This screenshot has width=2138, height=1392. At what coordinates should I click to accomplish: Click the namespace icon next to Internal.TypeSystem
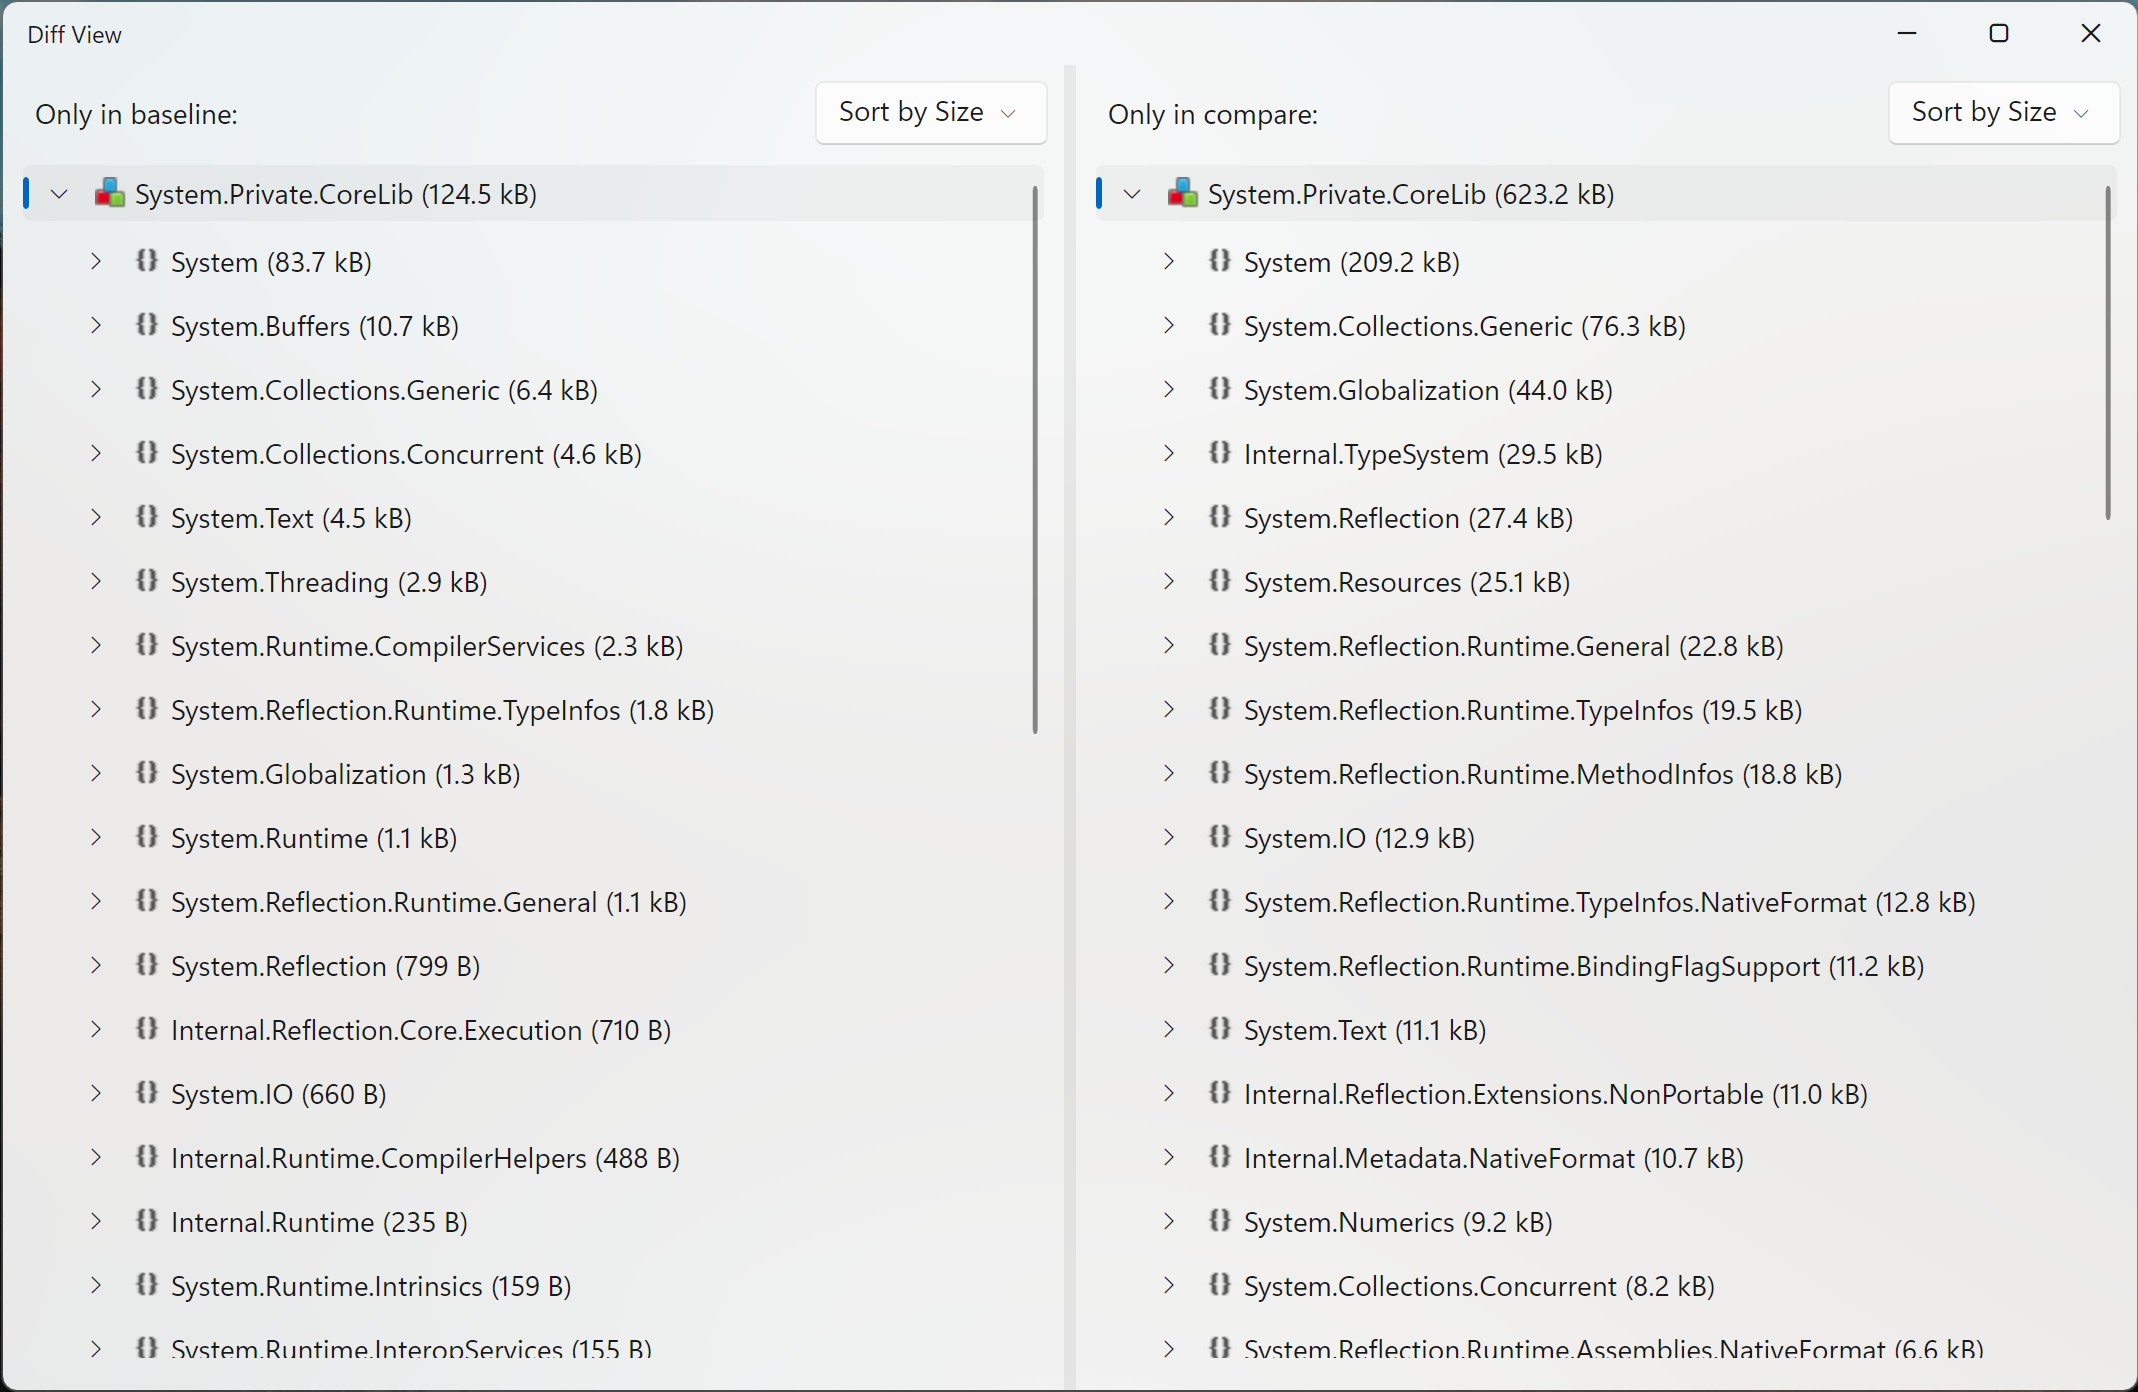point(1219,453)
